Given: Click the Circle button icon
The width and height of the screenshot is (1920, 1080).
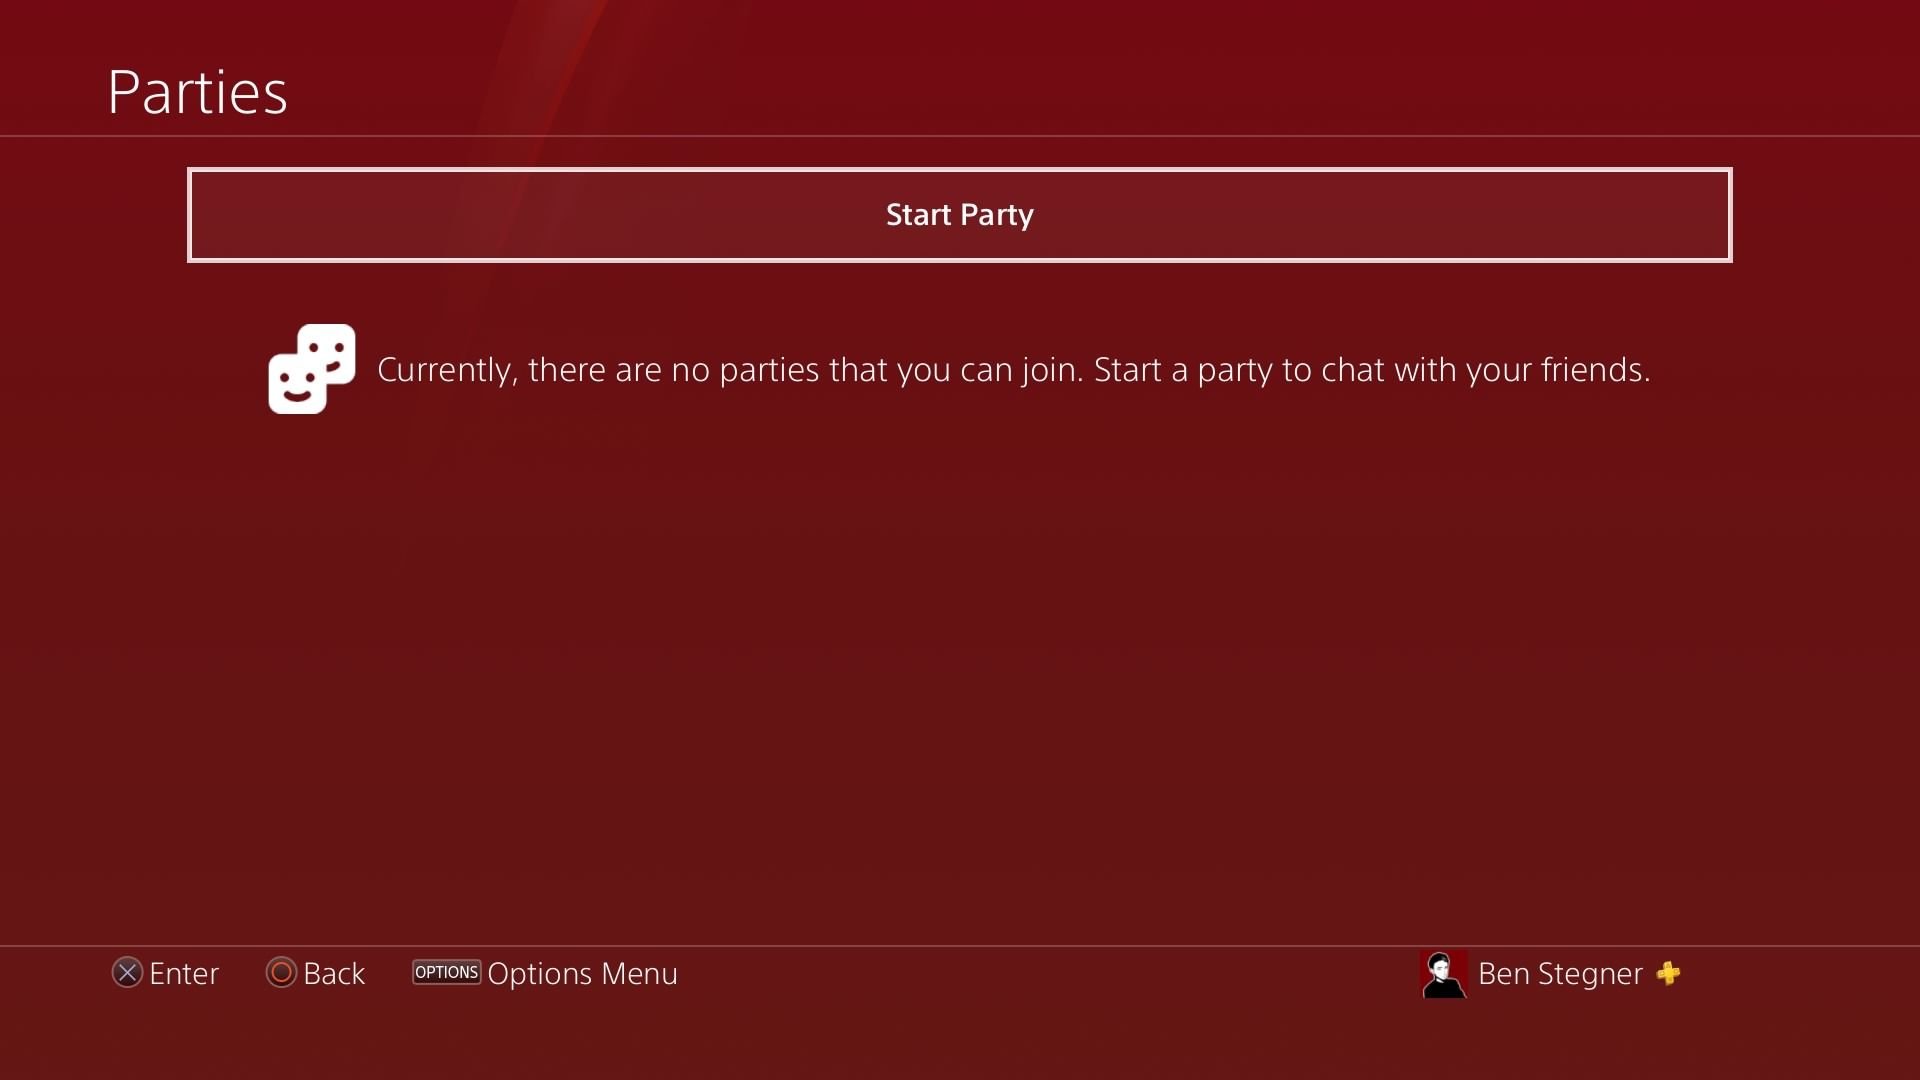Looking at the screenshot, I should tap(281, 973).
